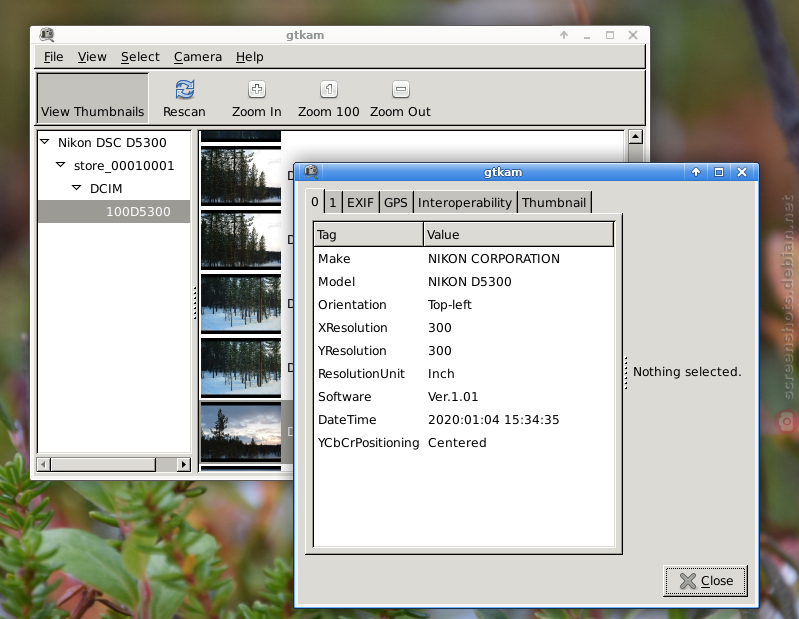The width and height of the screenshot is (799, 619).
Task: Click the Close button in the dialog
Action: [x=705, y=580]
